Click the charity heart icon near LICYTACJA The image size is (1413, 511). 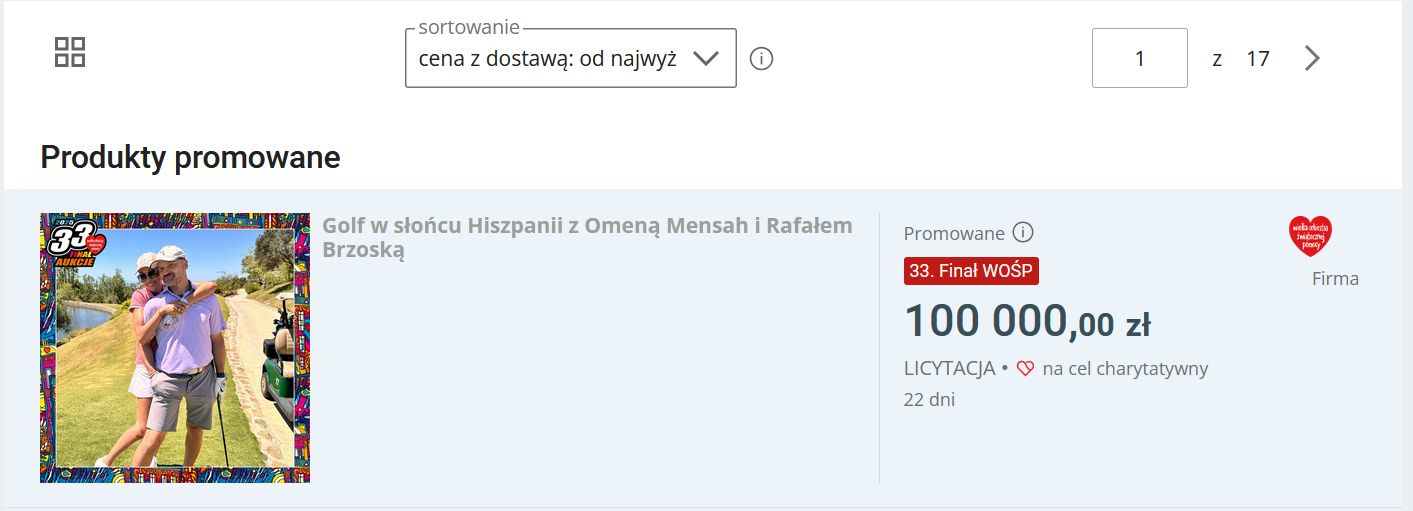point(1025,369)
